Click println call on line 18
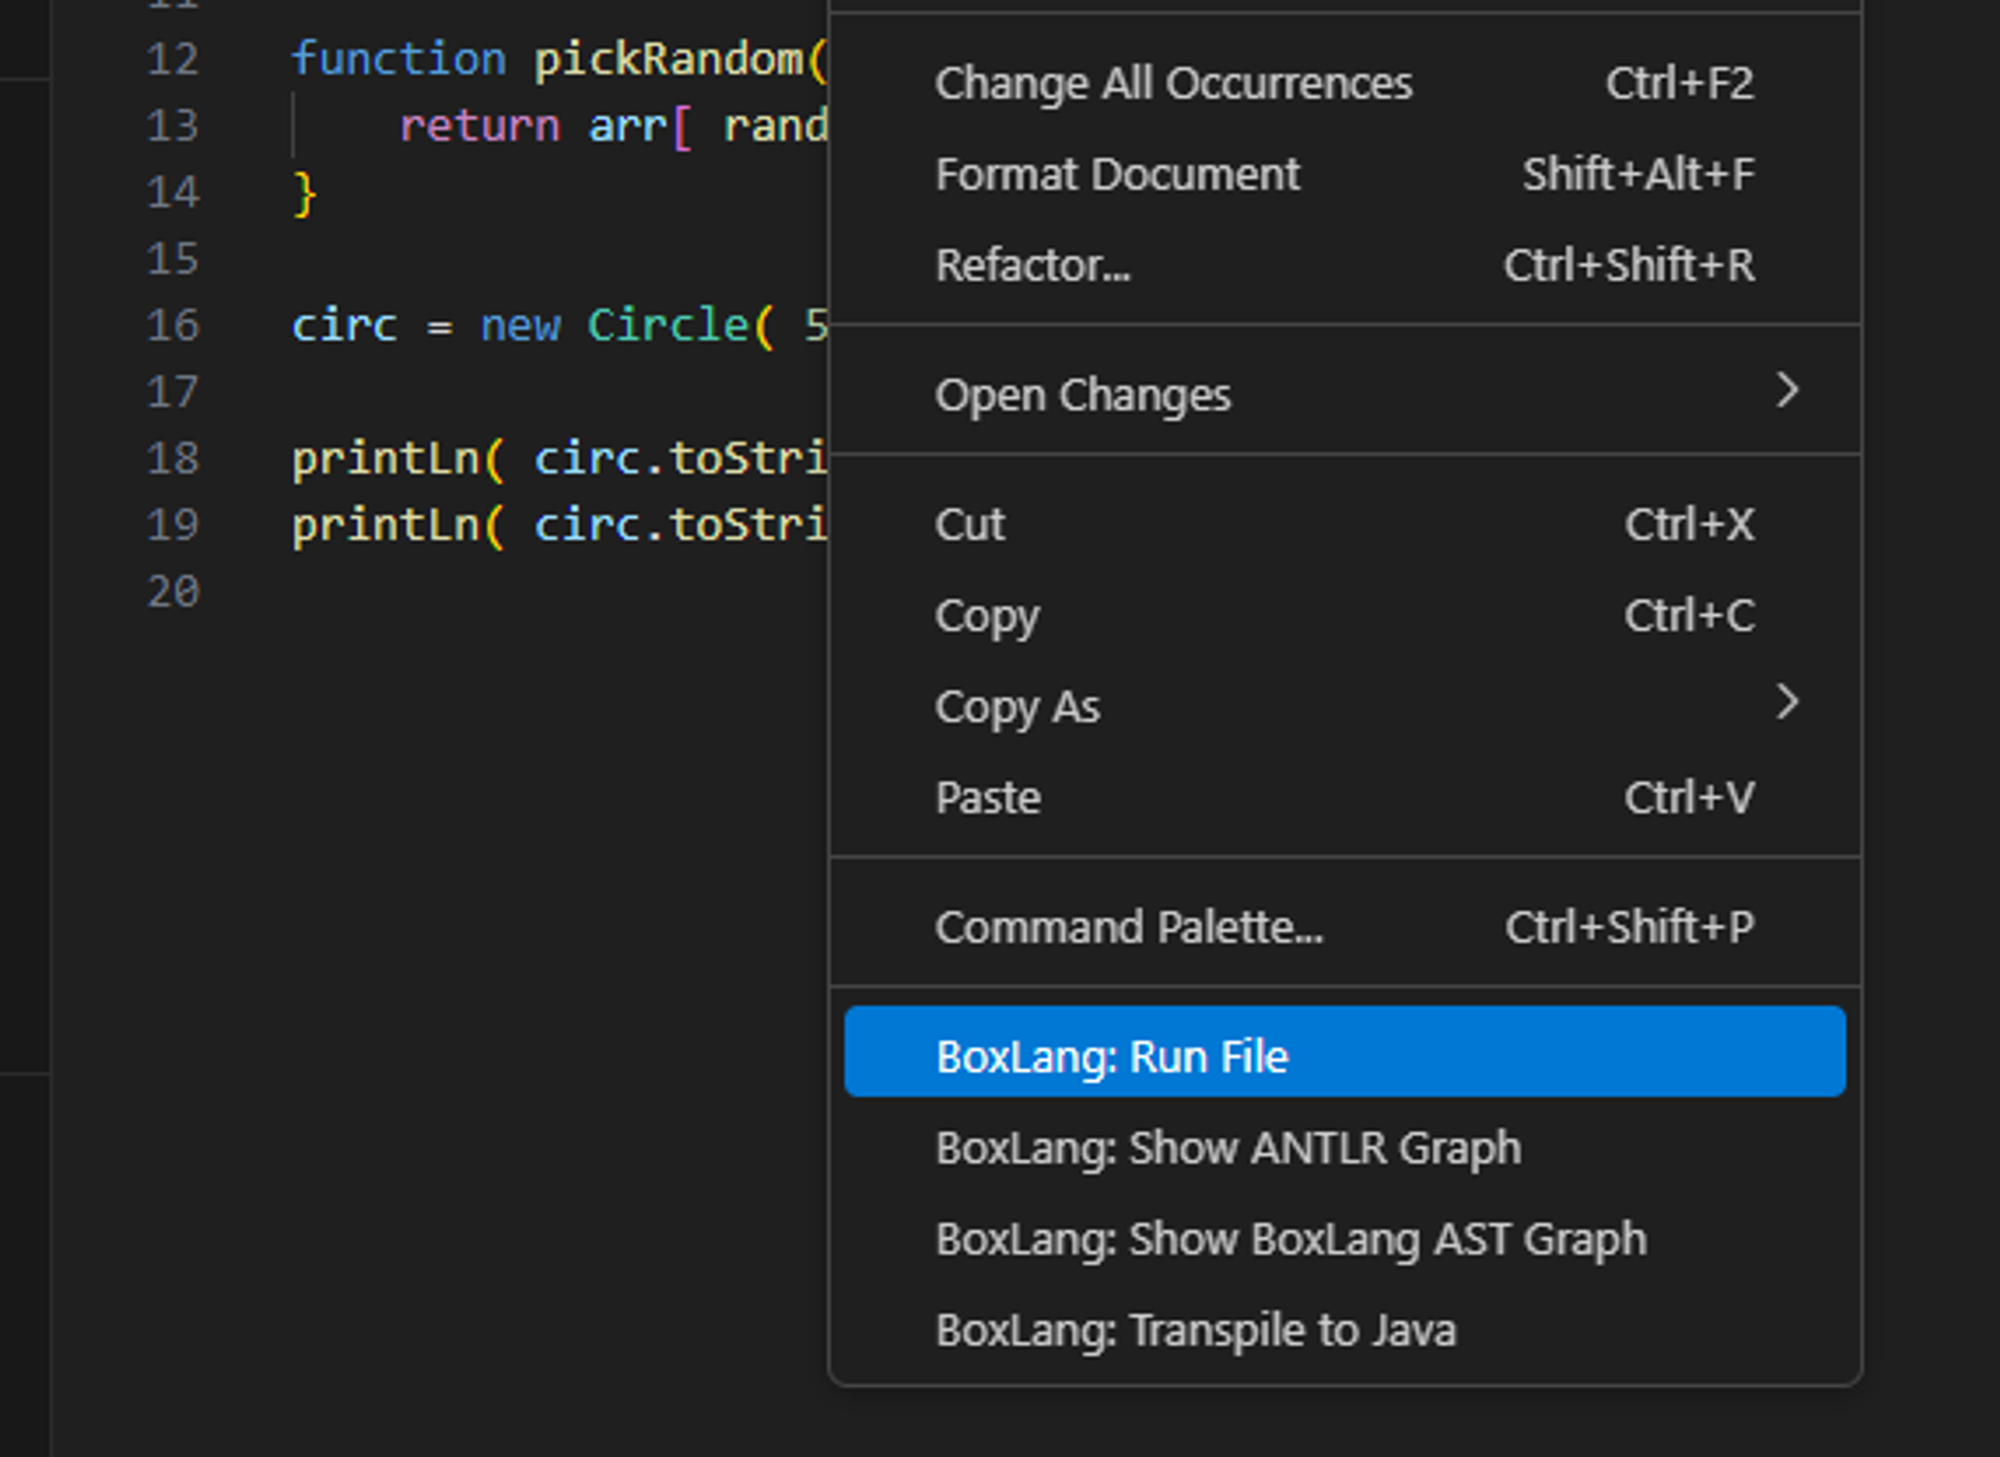 (x=384, y=459)
